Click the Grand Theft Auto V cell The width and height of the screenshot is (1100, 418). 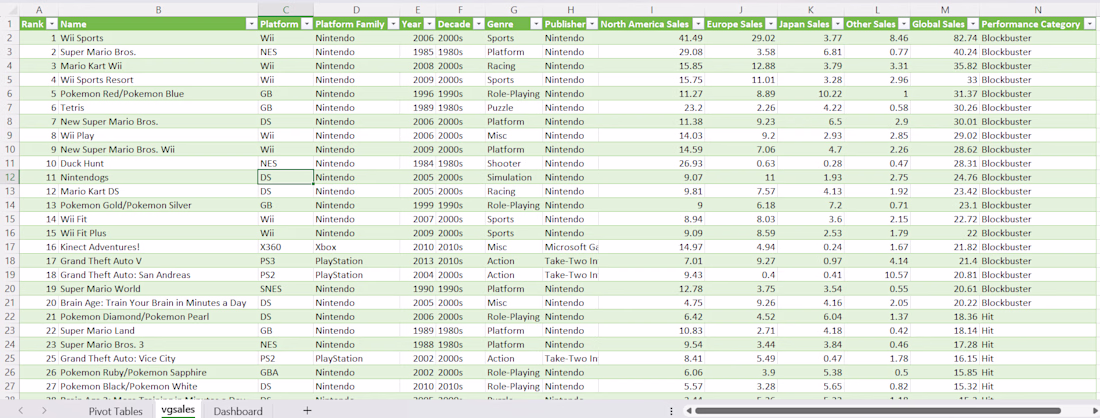158,261
